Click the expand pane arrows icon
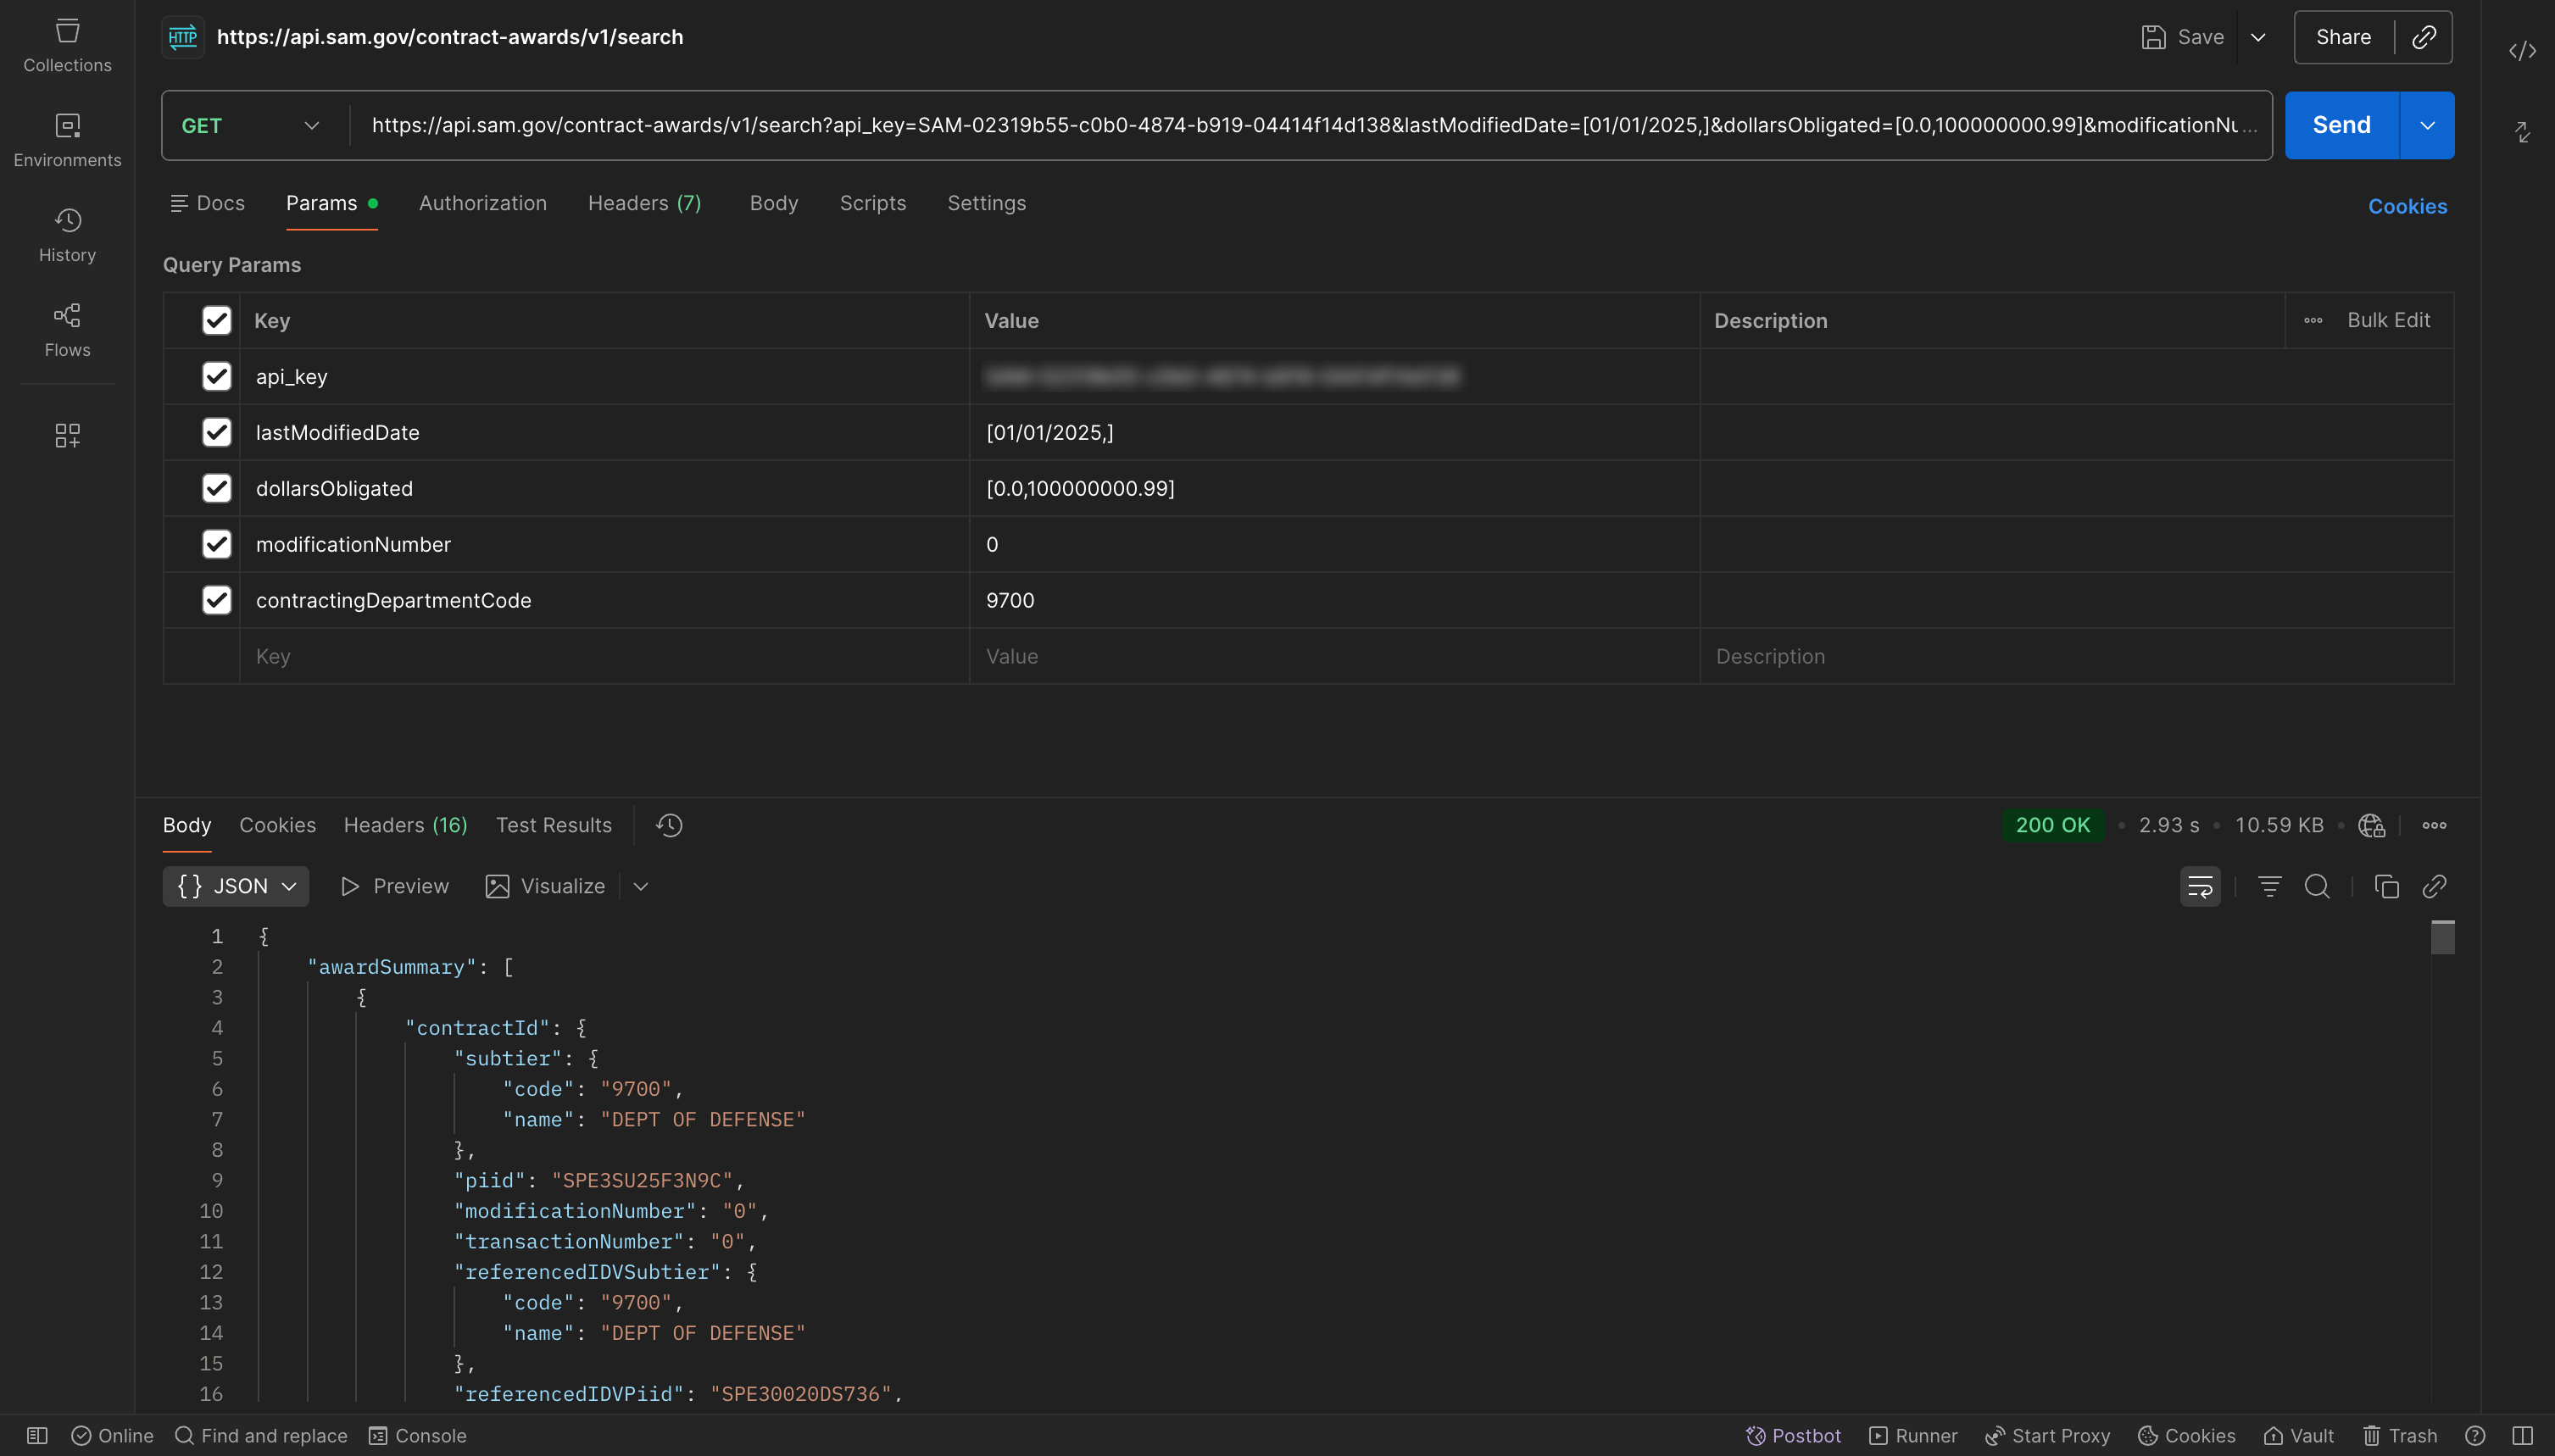 pyautogui.click(x=2522, y=131)
